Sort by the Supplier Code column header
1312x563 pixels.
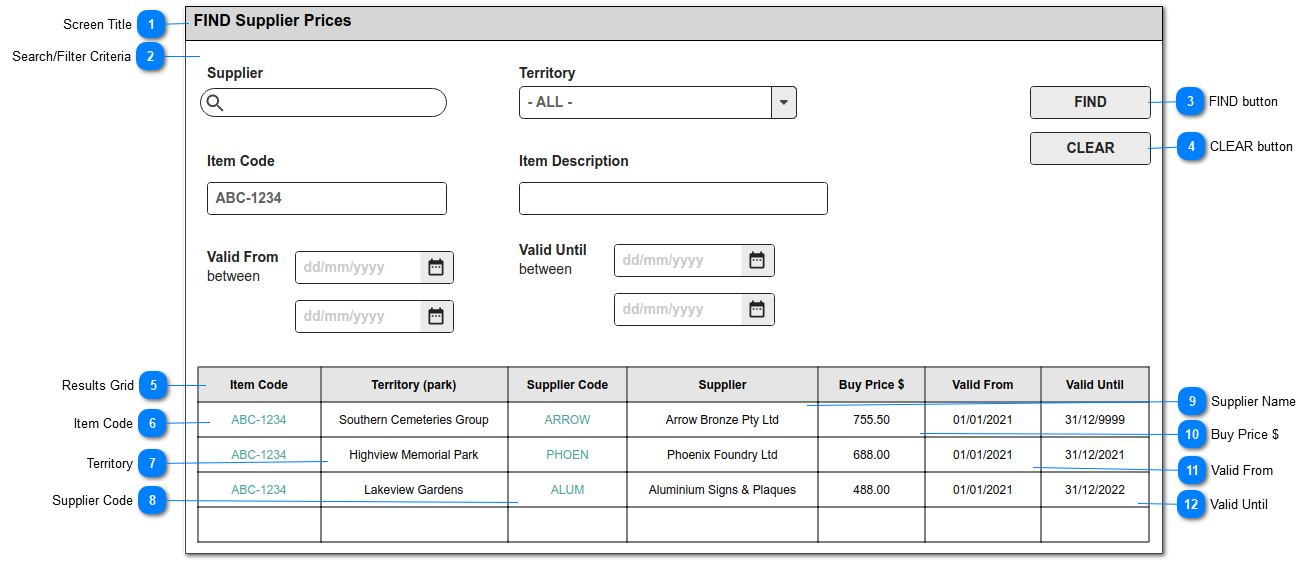567,385
